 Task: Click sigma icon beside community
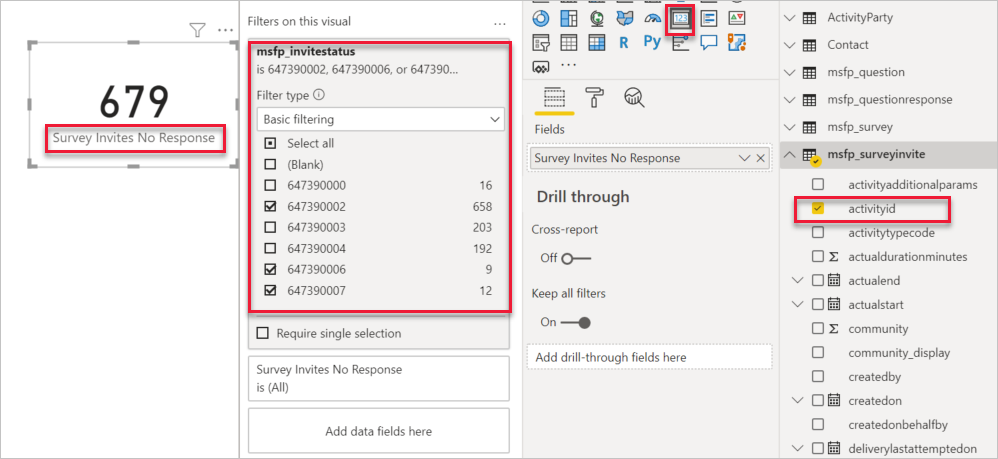pyautogui.click(x=833, y=329)
